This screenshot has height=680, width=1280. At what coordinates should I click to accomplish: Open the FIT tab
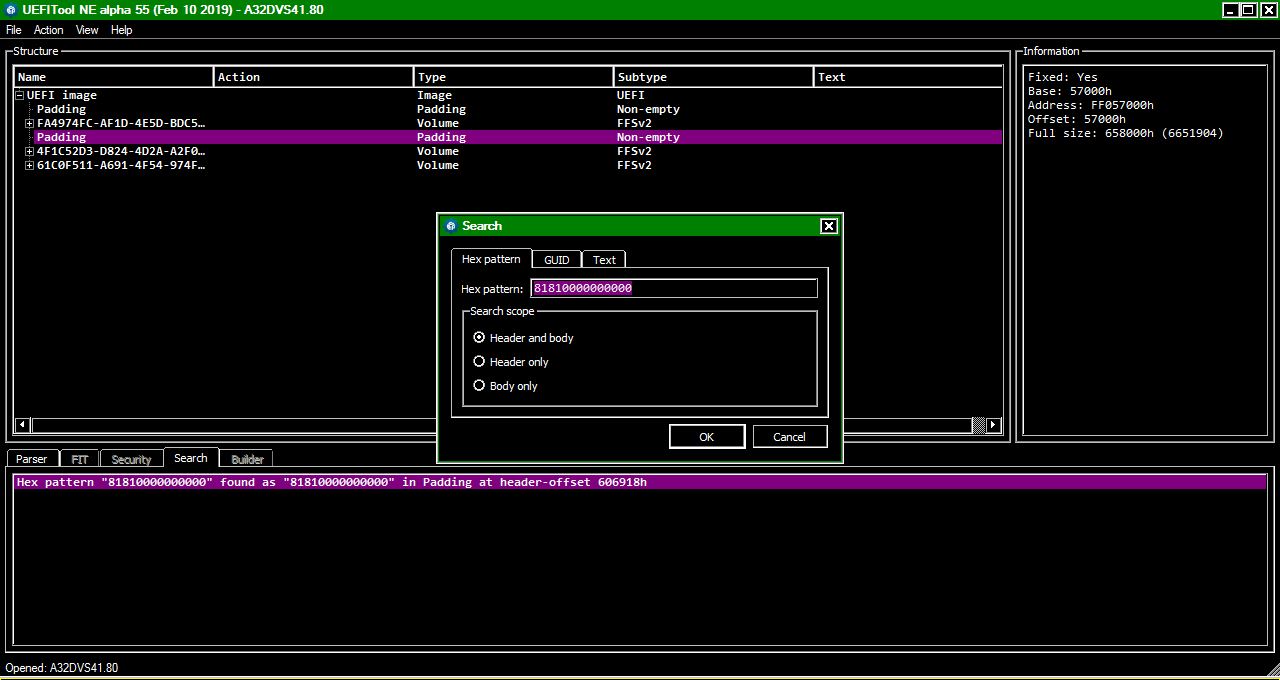pyautogui.click(x=80, y=459)
